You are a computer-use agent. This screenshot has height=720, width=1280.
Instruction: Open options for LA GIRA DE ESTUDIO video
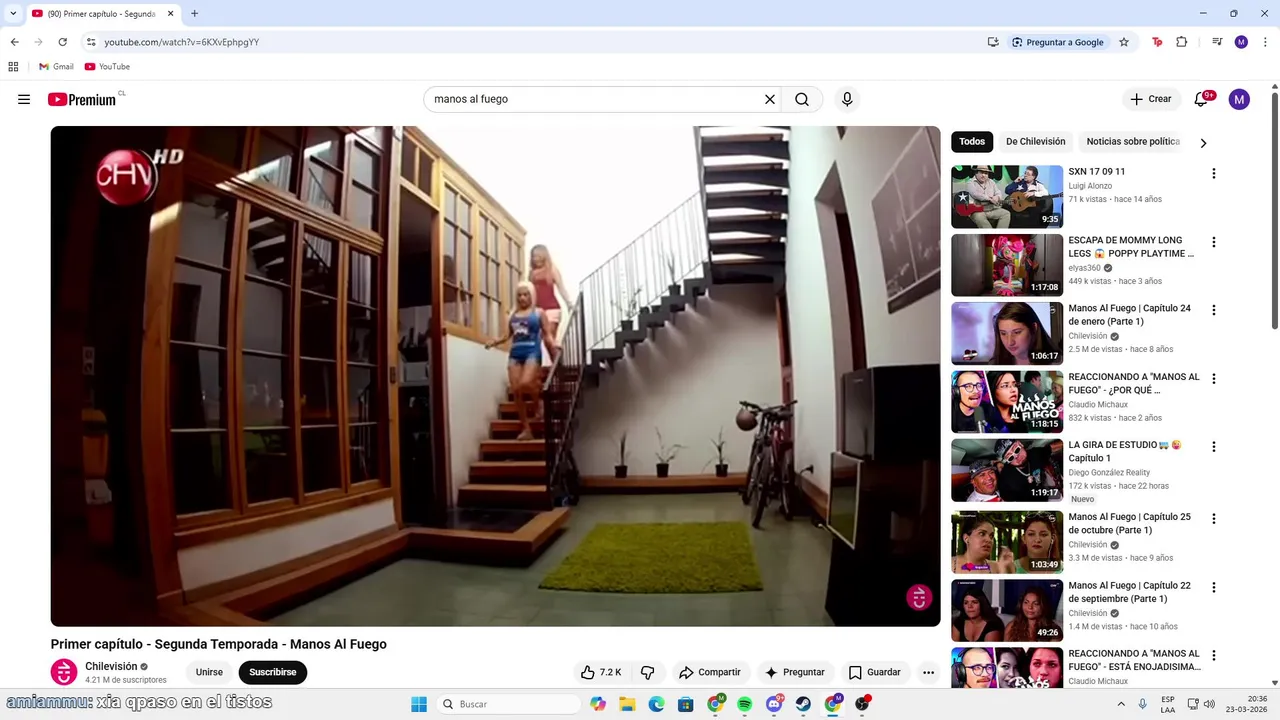[1214, 447]
